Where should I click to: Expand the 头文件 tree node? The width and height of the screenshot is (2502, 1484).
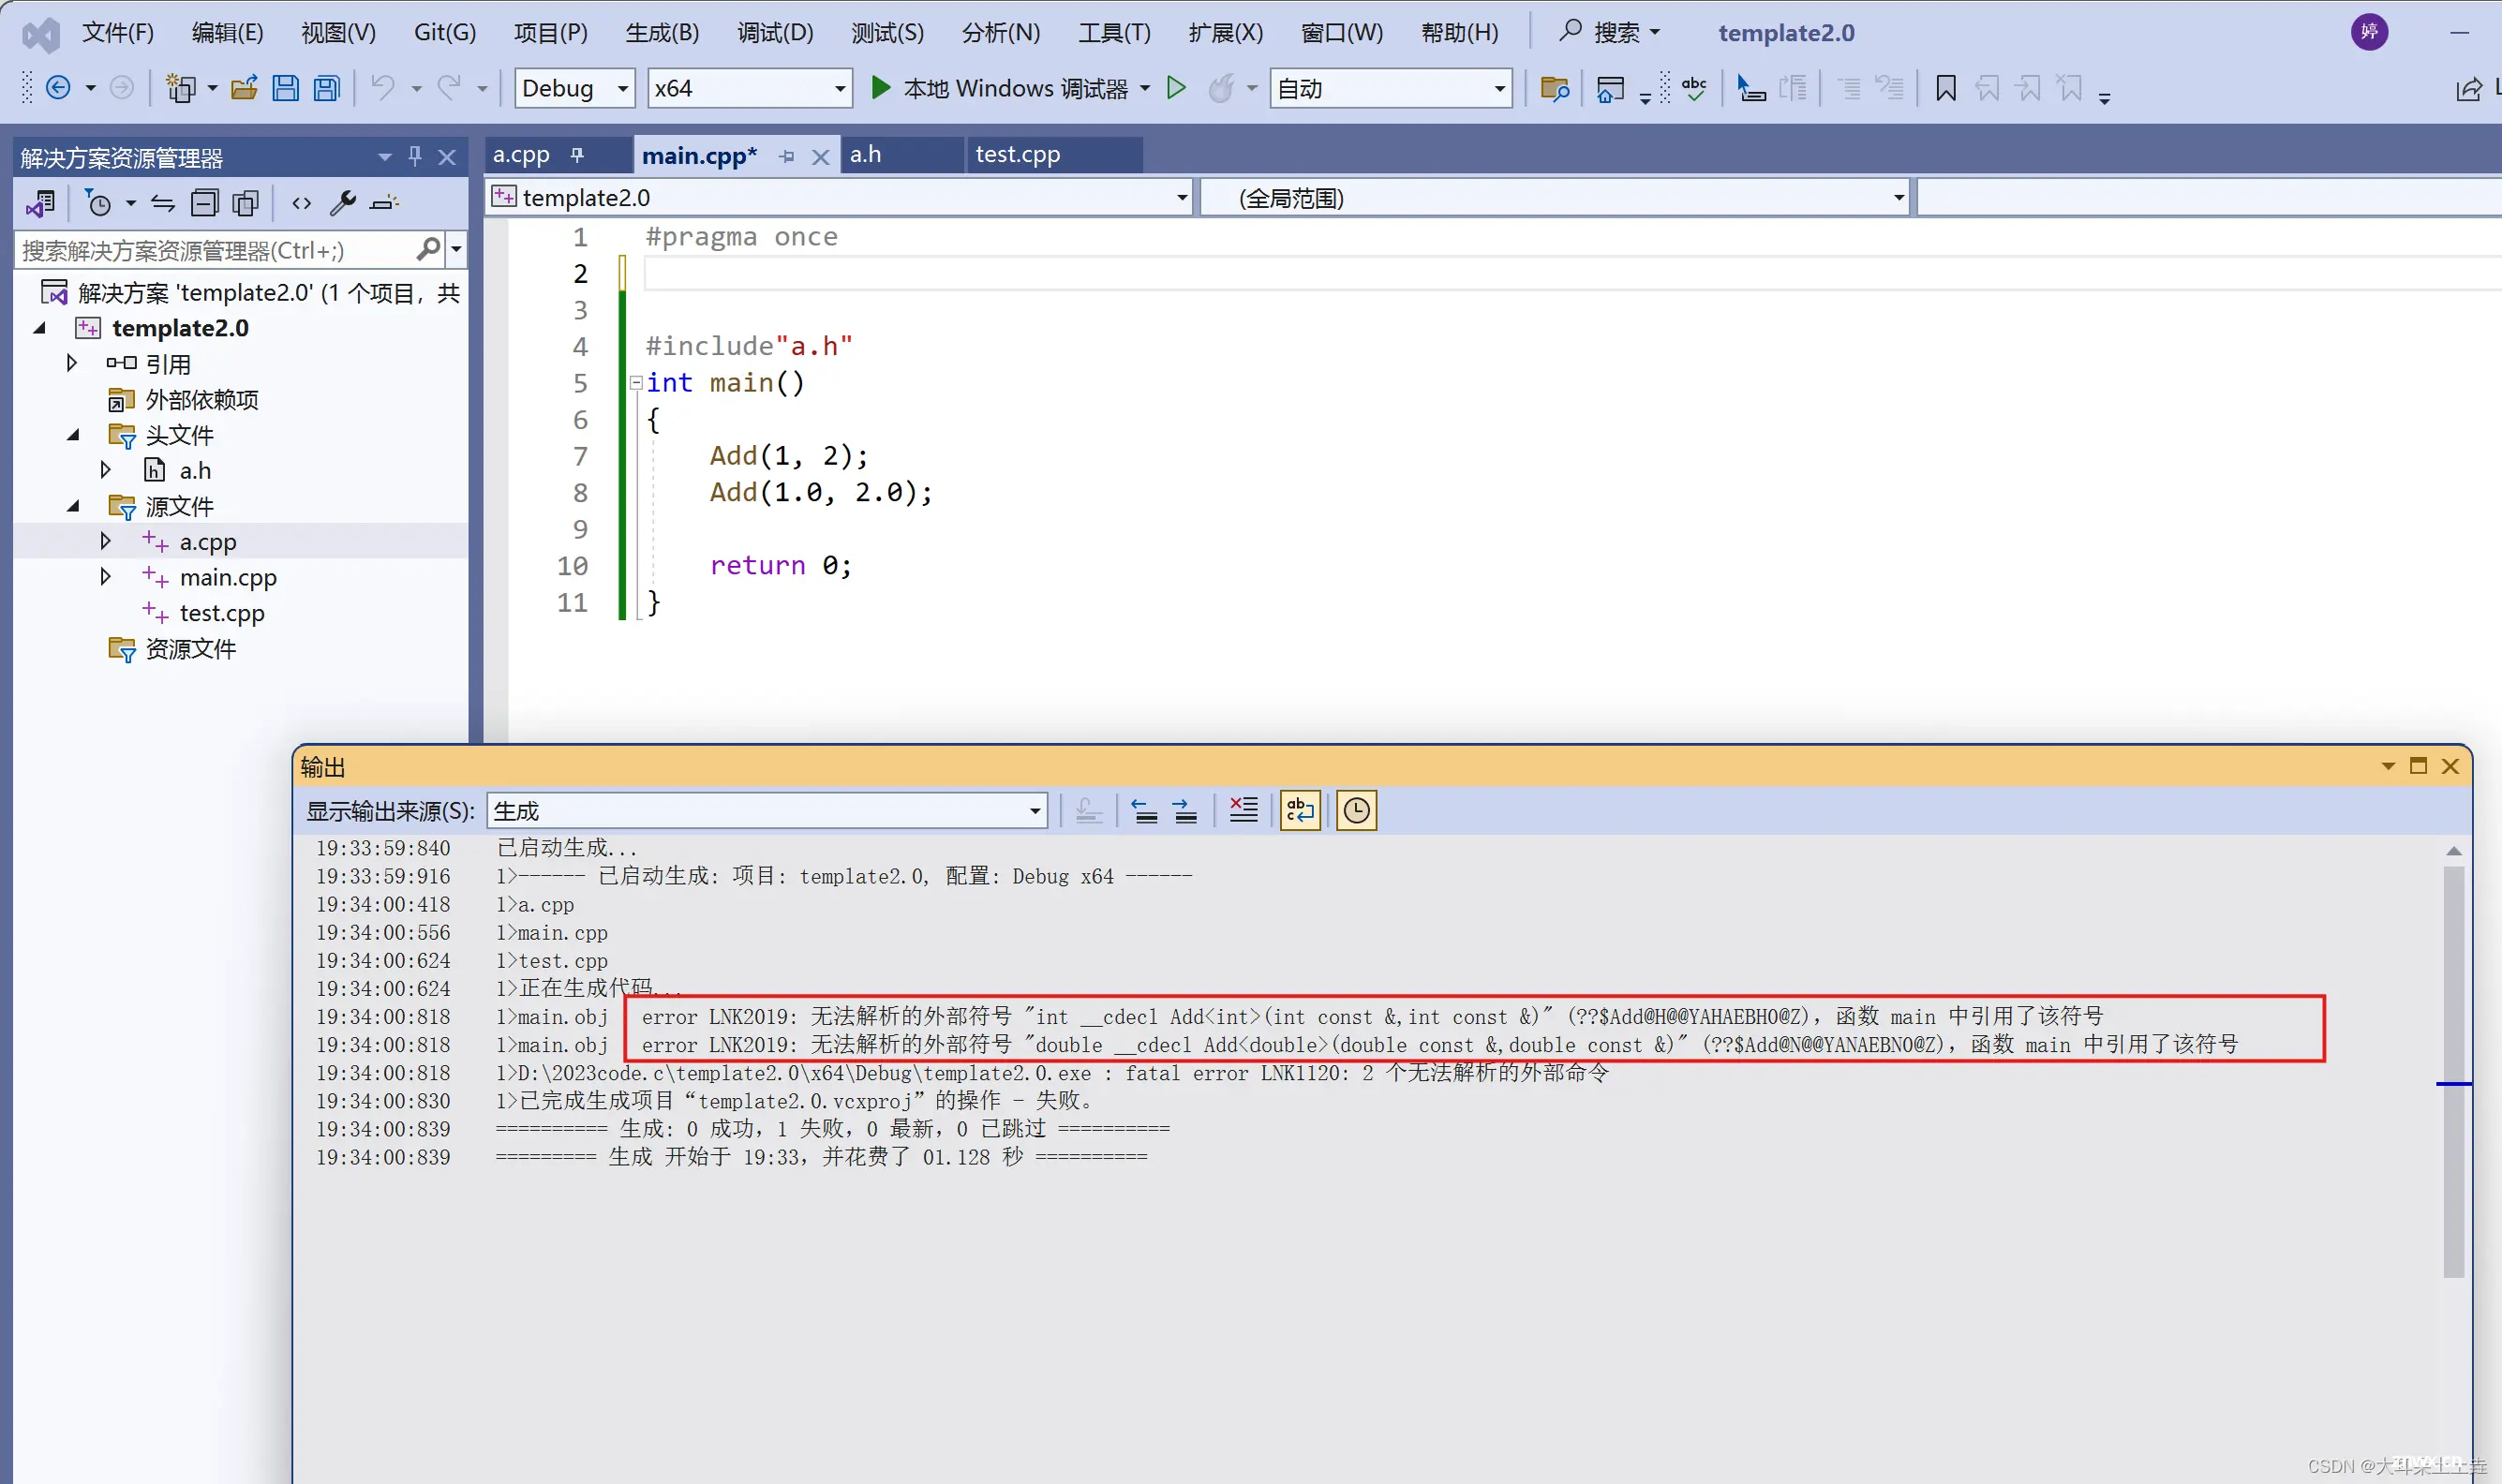(72, 435)
